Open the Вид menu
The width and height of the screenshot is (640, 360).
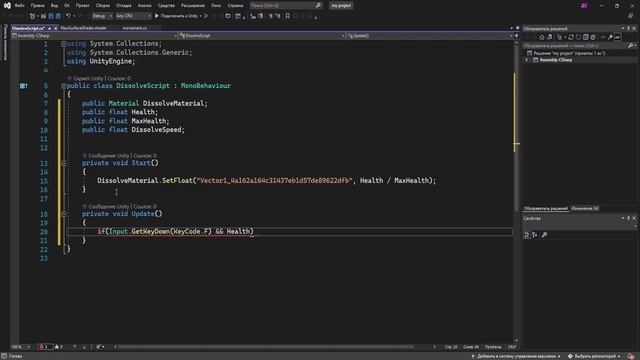(54, 6)
